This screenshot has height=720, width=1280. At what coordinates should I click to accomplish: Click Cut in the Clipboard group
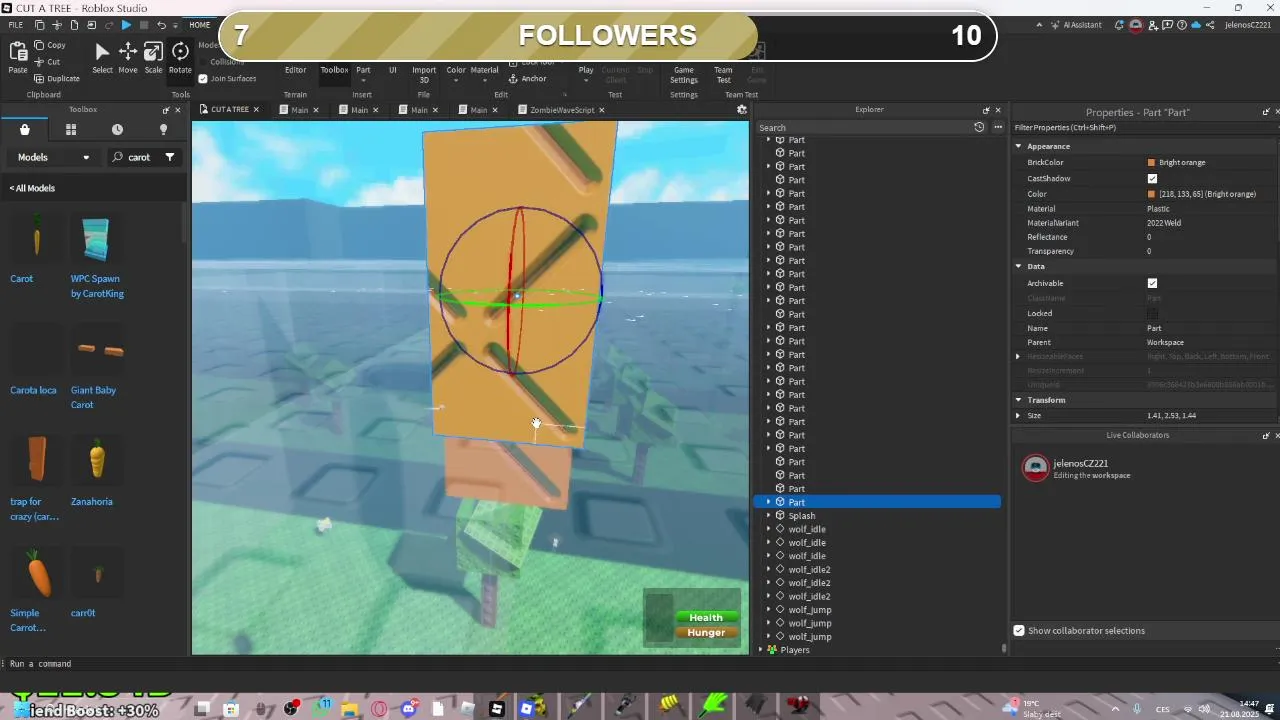47,62
